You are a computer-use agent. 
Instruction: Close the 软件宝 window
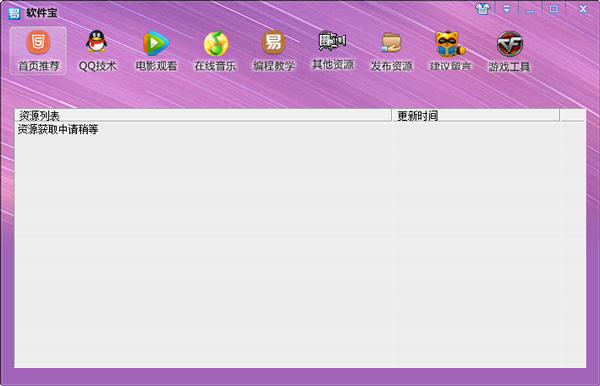(583, 8)
